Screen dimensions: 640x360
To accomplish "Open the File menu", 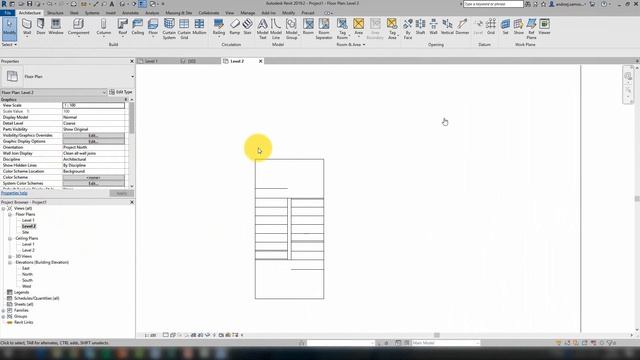I will (x=7, y=13).
